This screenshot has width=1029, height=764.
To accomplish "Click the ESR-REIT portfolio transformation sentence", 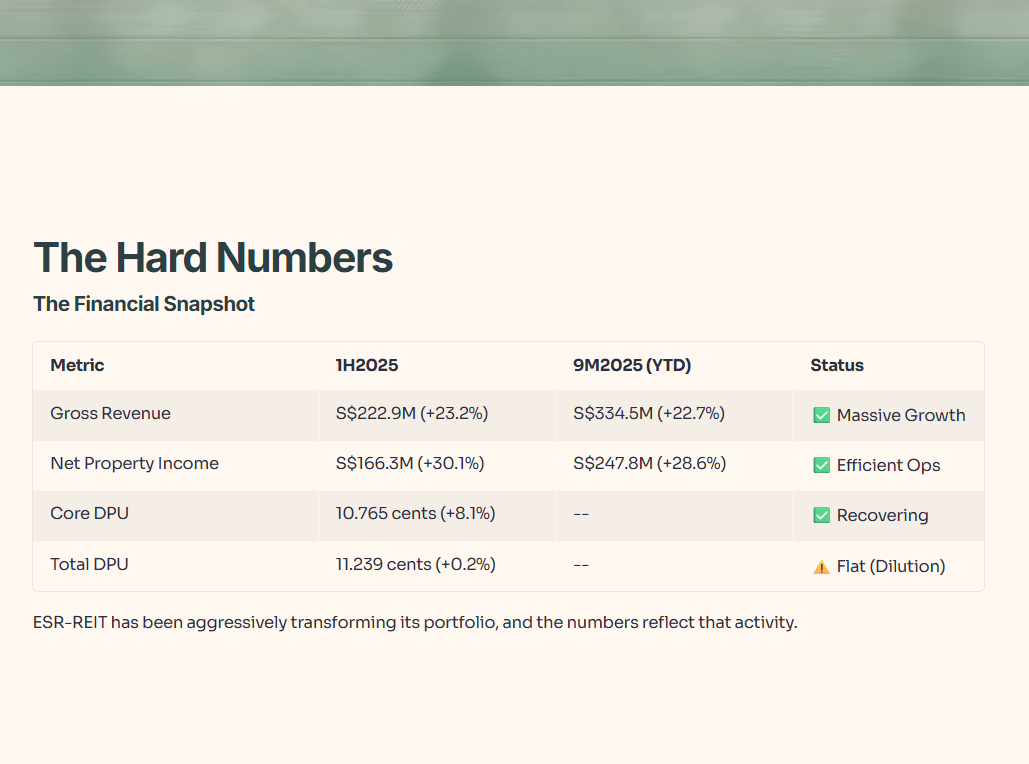I will pyautogui.click(x=415, y=622).
